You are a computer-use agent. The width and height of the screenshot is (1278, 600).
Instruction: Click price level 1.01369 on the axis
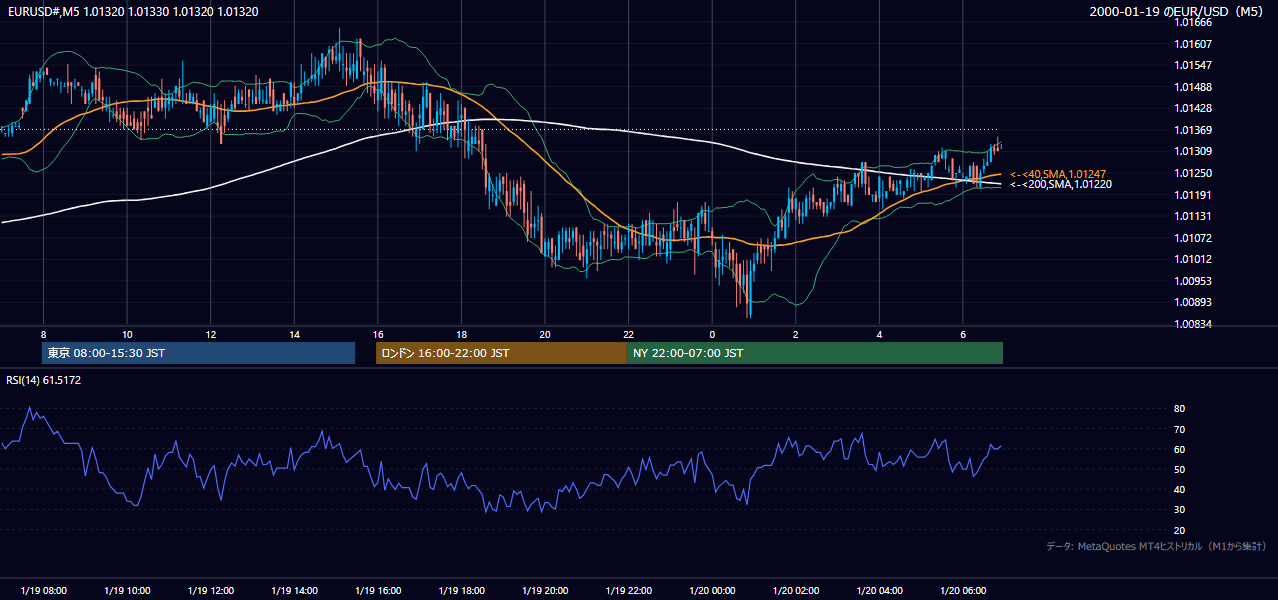point(1193,130)
